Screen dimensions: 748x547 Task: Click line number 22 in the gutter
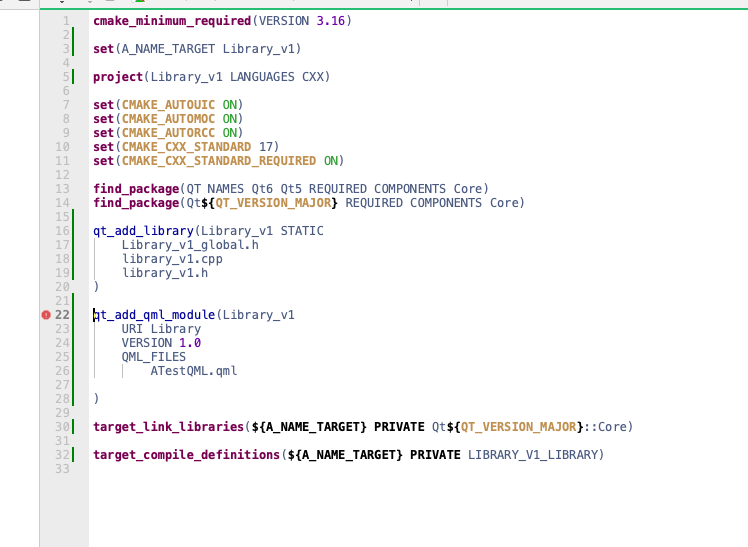coord(62,315)
